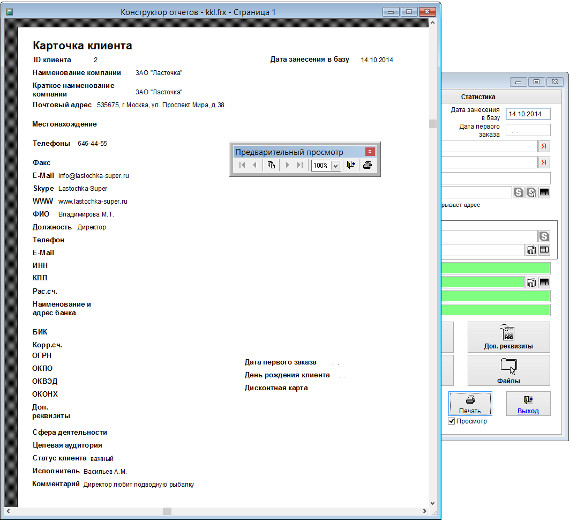
Task: Click the Дата занесения в базу field
Action: coord(528,114)
